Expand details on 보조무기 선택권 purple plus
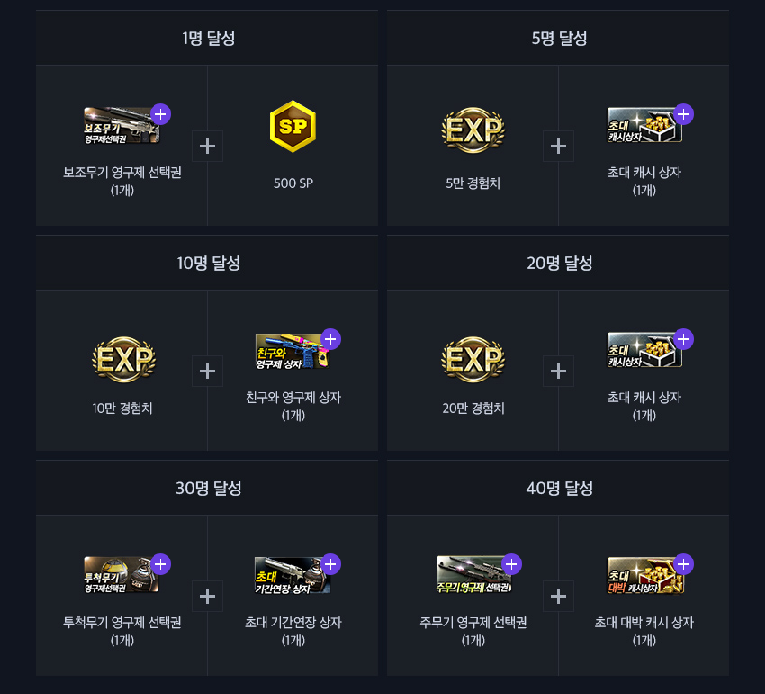This screenshot has height=694, width=765. 161,114
